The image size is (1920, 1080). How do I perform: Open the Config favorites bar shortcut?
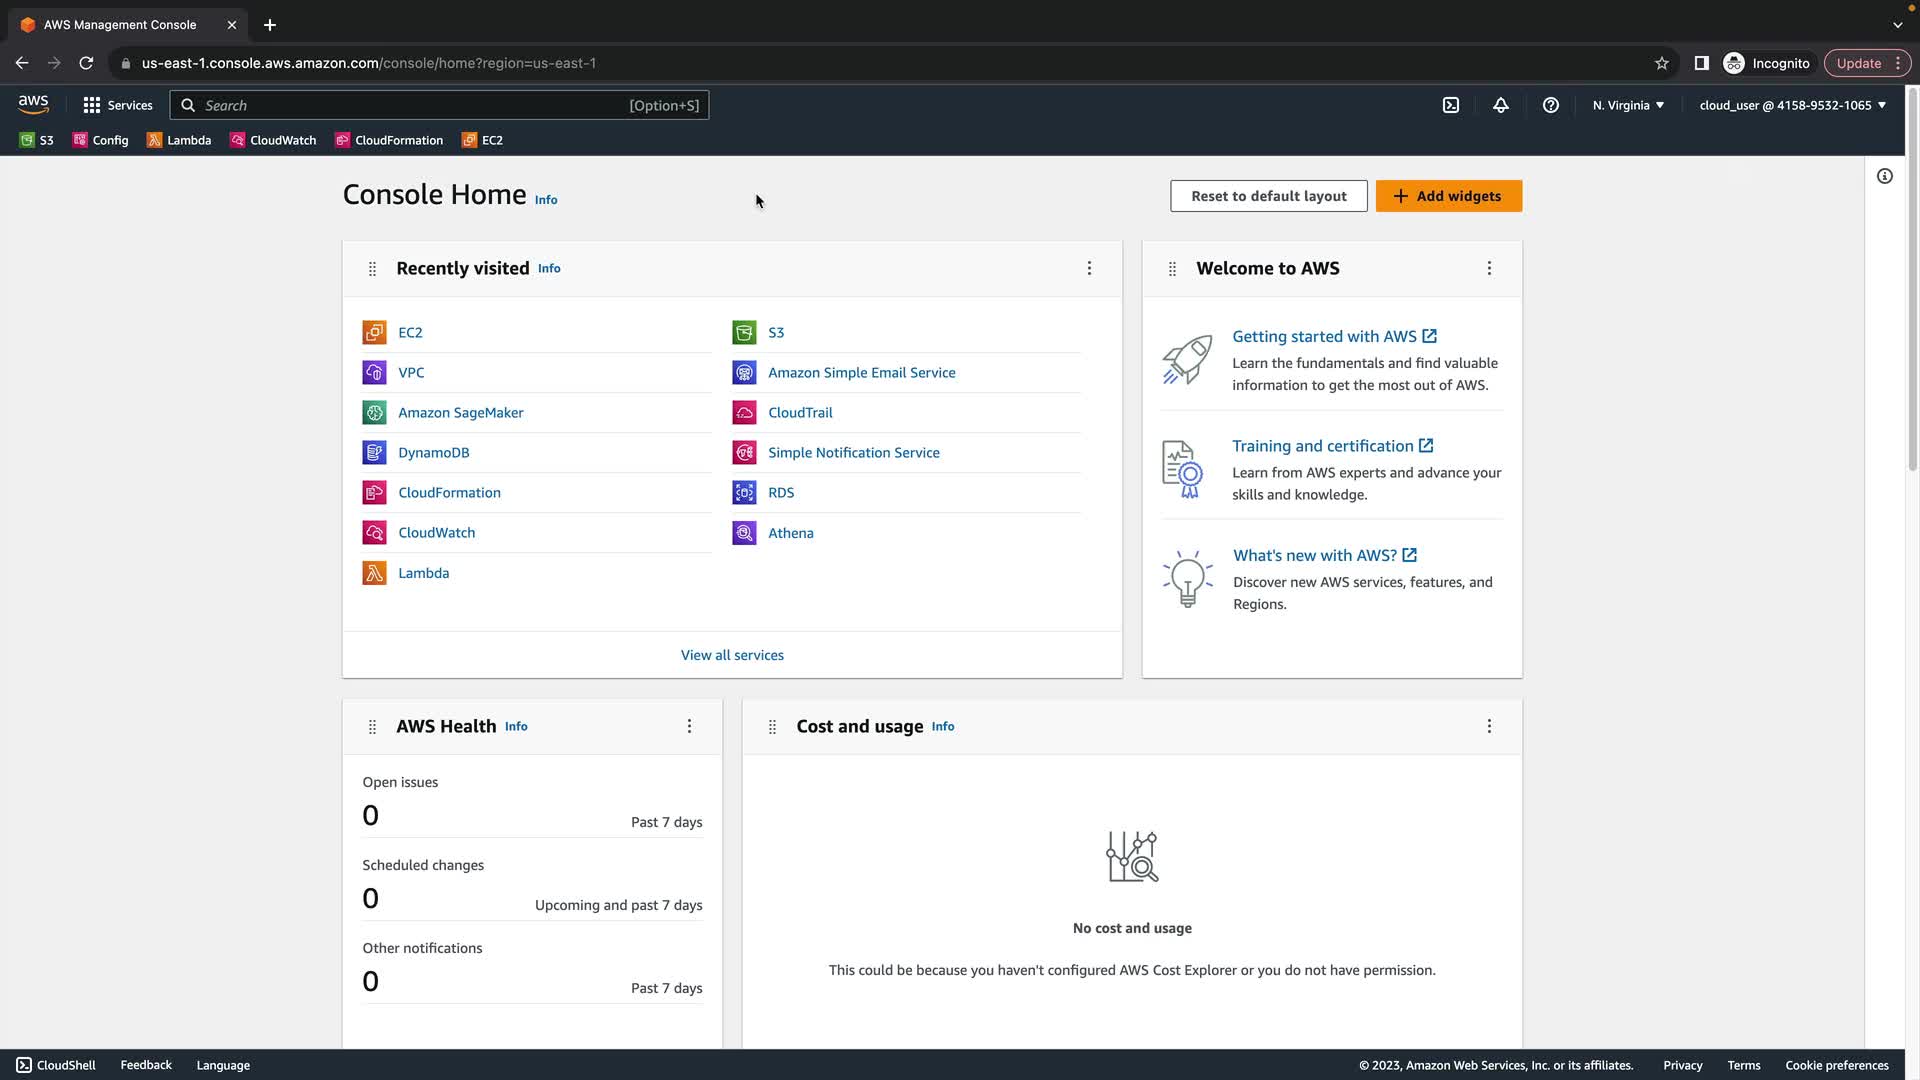[100, 140]
